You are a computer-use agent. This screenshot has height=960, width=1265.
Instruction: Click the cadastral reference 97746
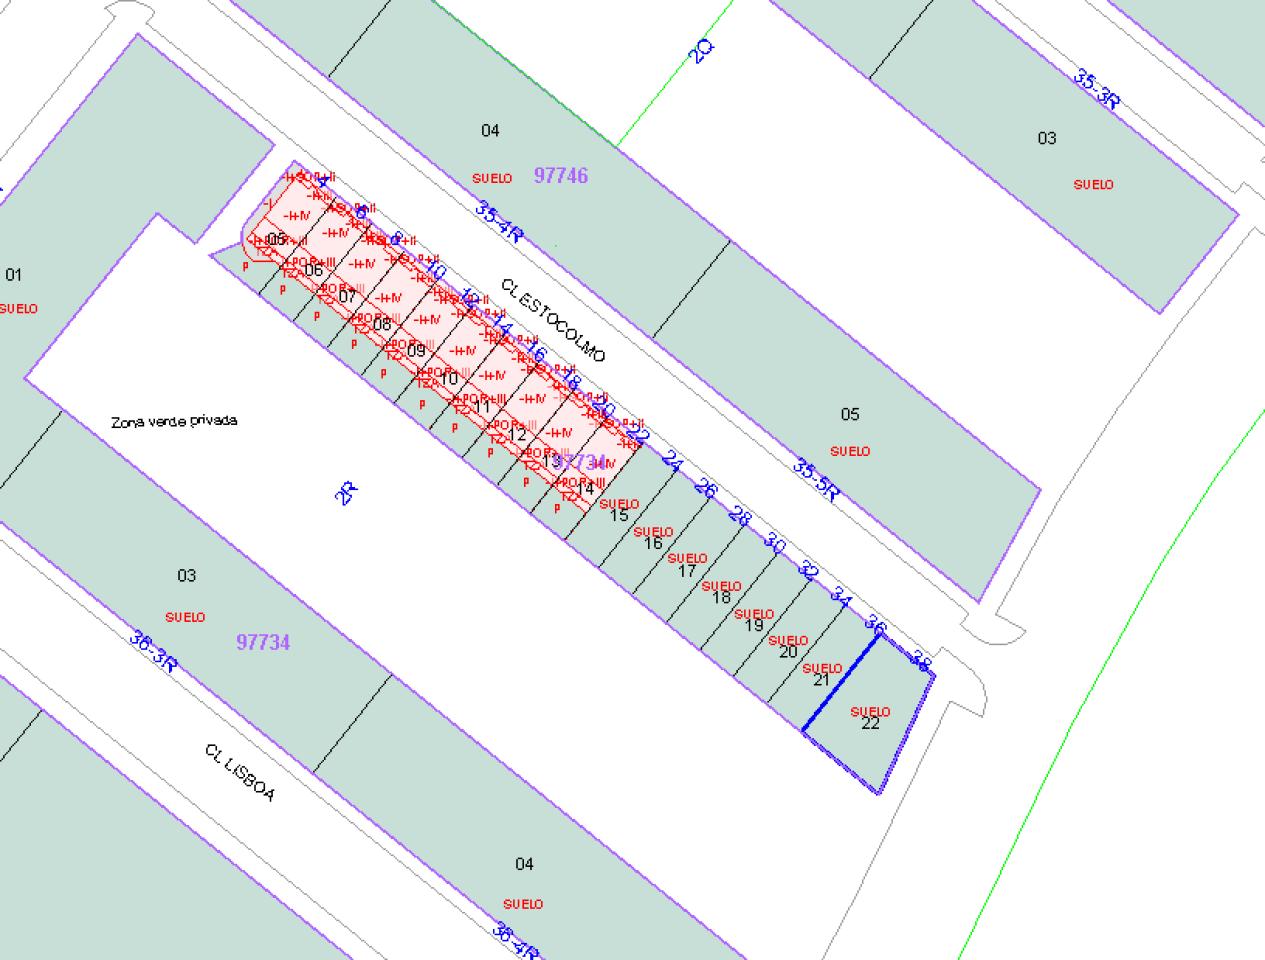pos(561,176)
